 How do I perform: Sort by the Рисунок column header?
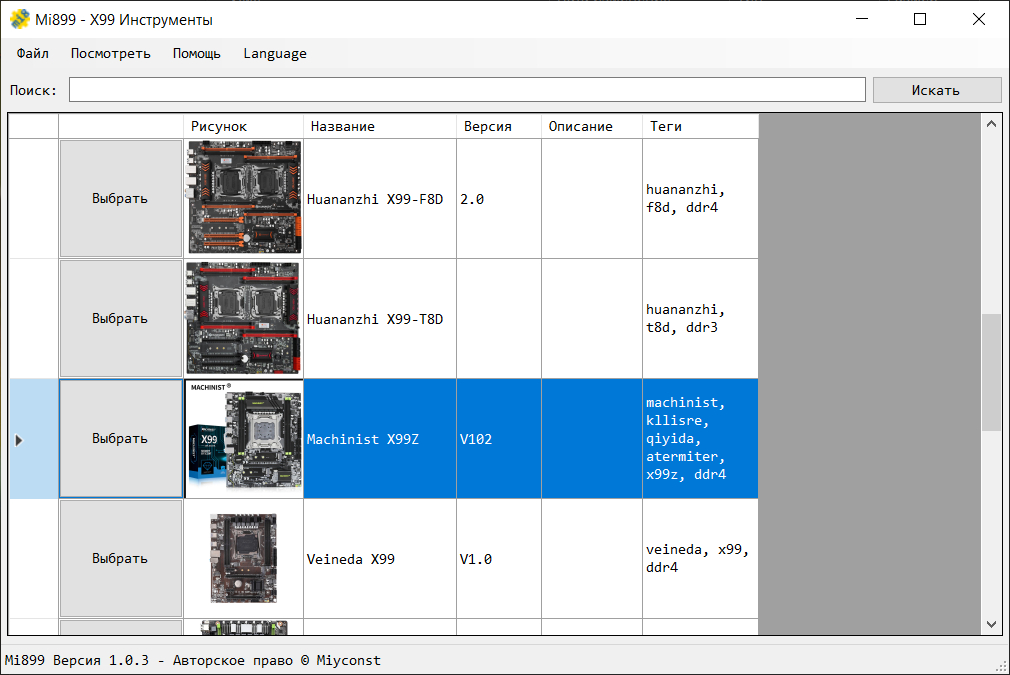tap(243, 126)
